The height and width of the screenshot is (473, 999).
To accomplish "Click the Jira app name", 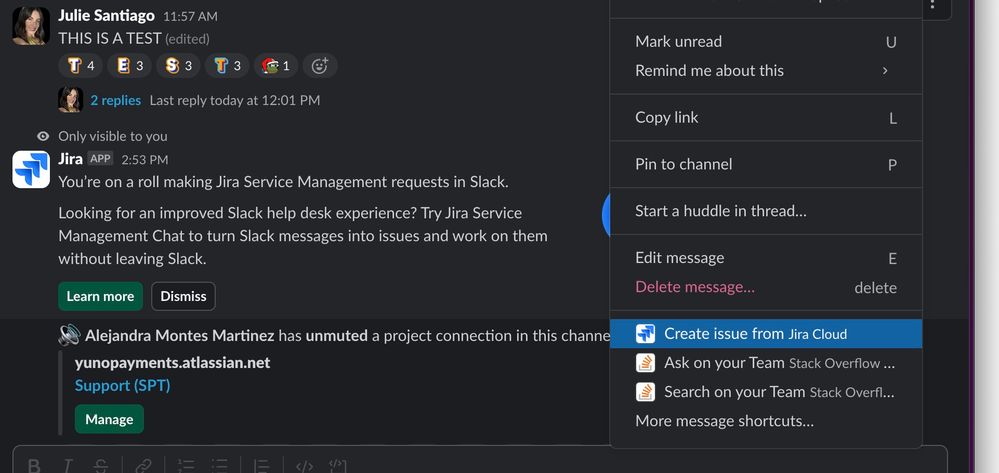I will [x=70, y=158].
